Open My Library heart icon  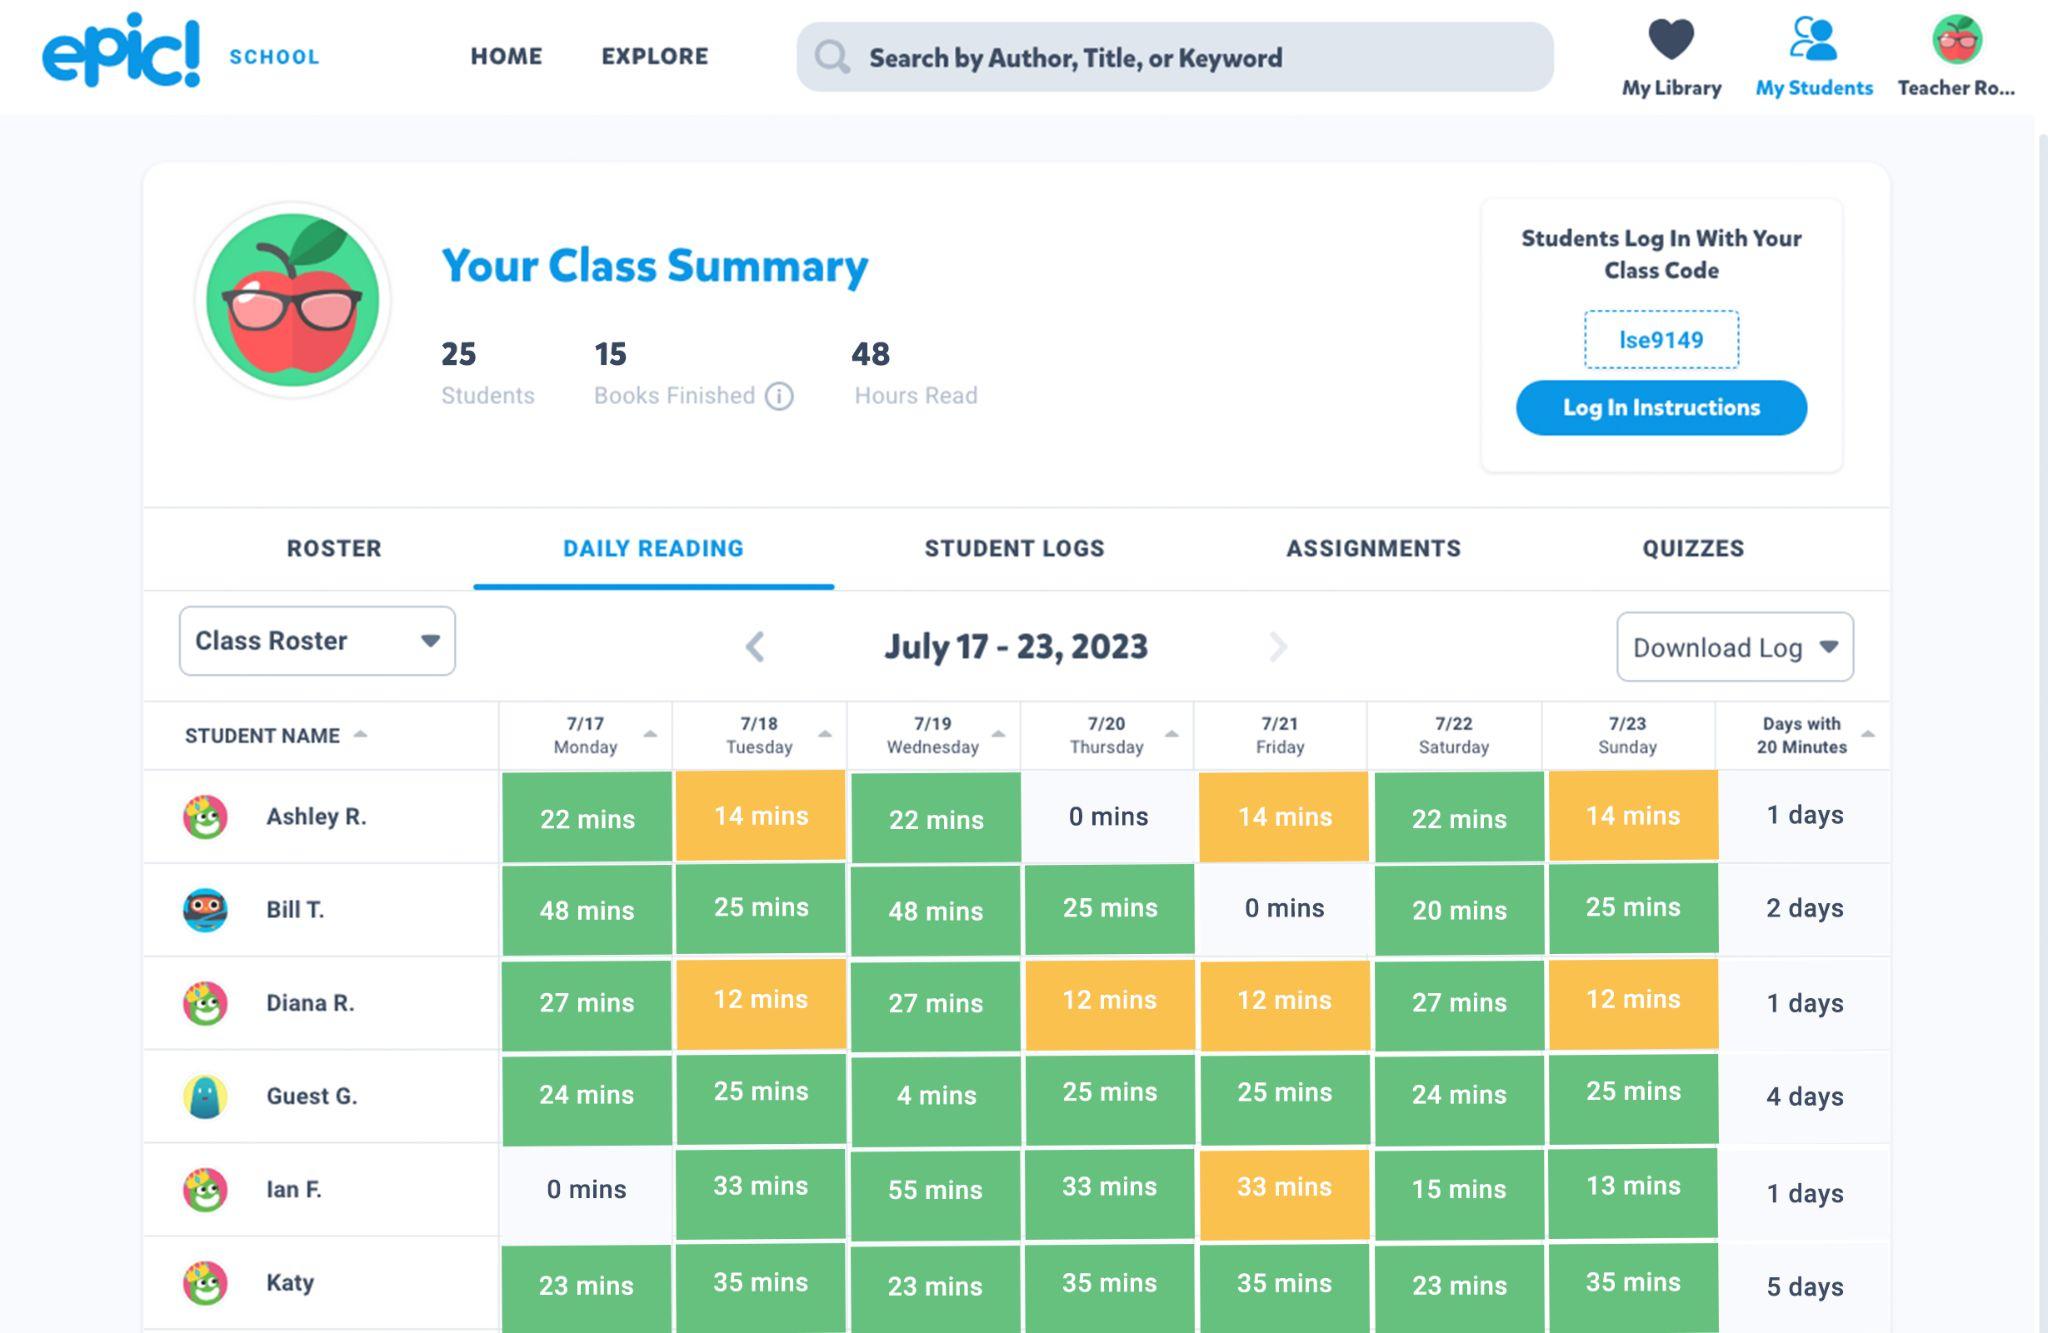(1671, 40)
